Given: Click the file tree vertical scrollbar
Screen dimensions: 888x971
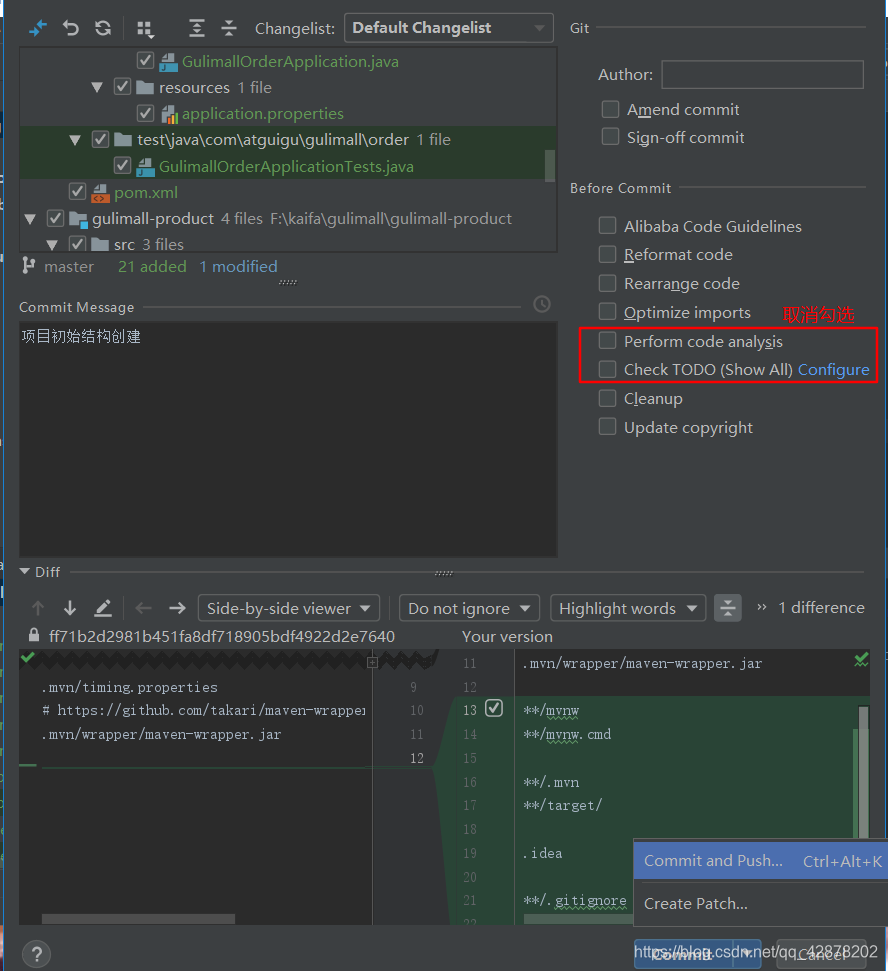Looking at the screenshot, I should pos(550,165).
